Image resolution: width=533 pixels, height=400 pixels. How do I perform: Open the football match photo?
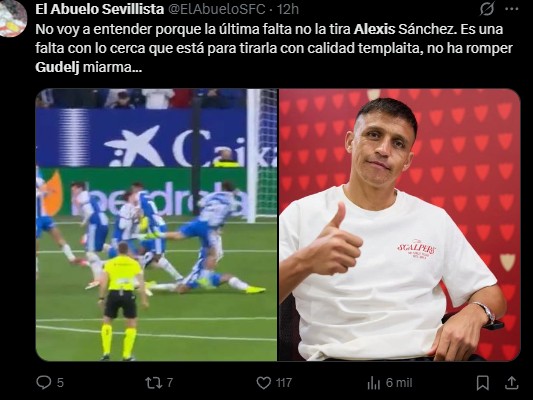(156, 225)
